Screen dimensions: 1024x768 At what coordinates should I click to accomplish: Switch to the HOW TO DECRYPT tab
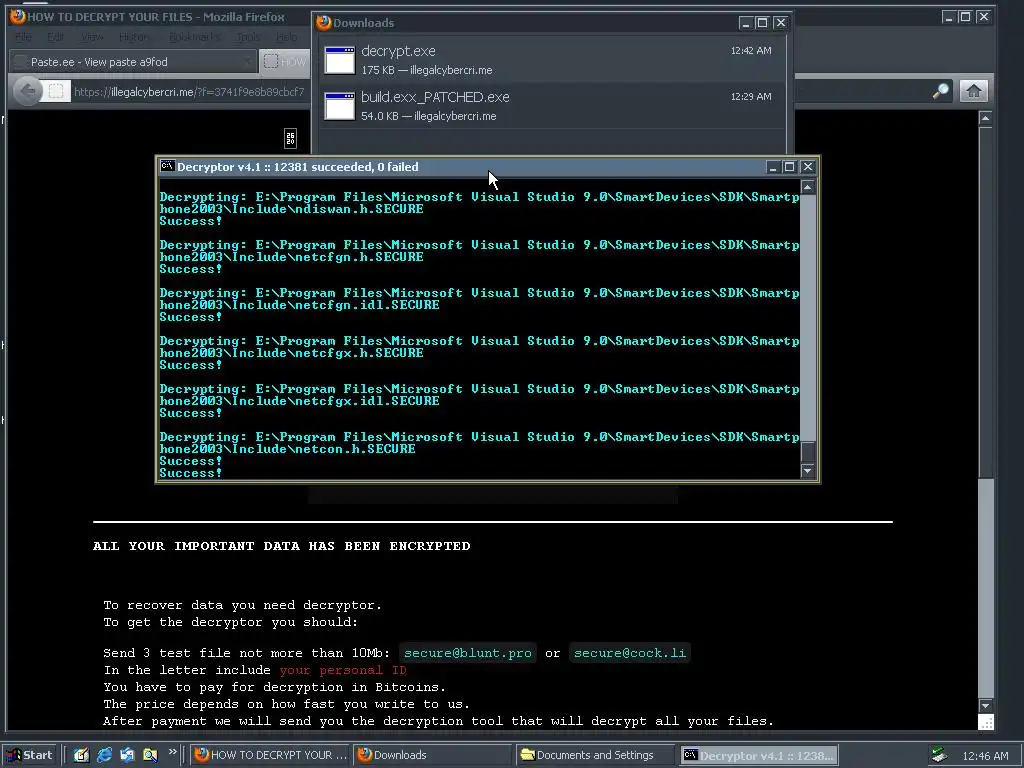[x=284, y=62]
